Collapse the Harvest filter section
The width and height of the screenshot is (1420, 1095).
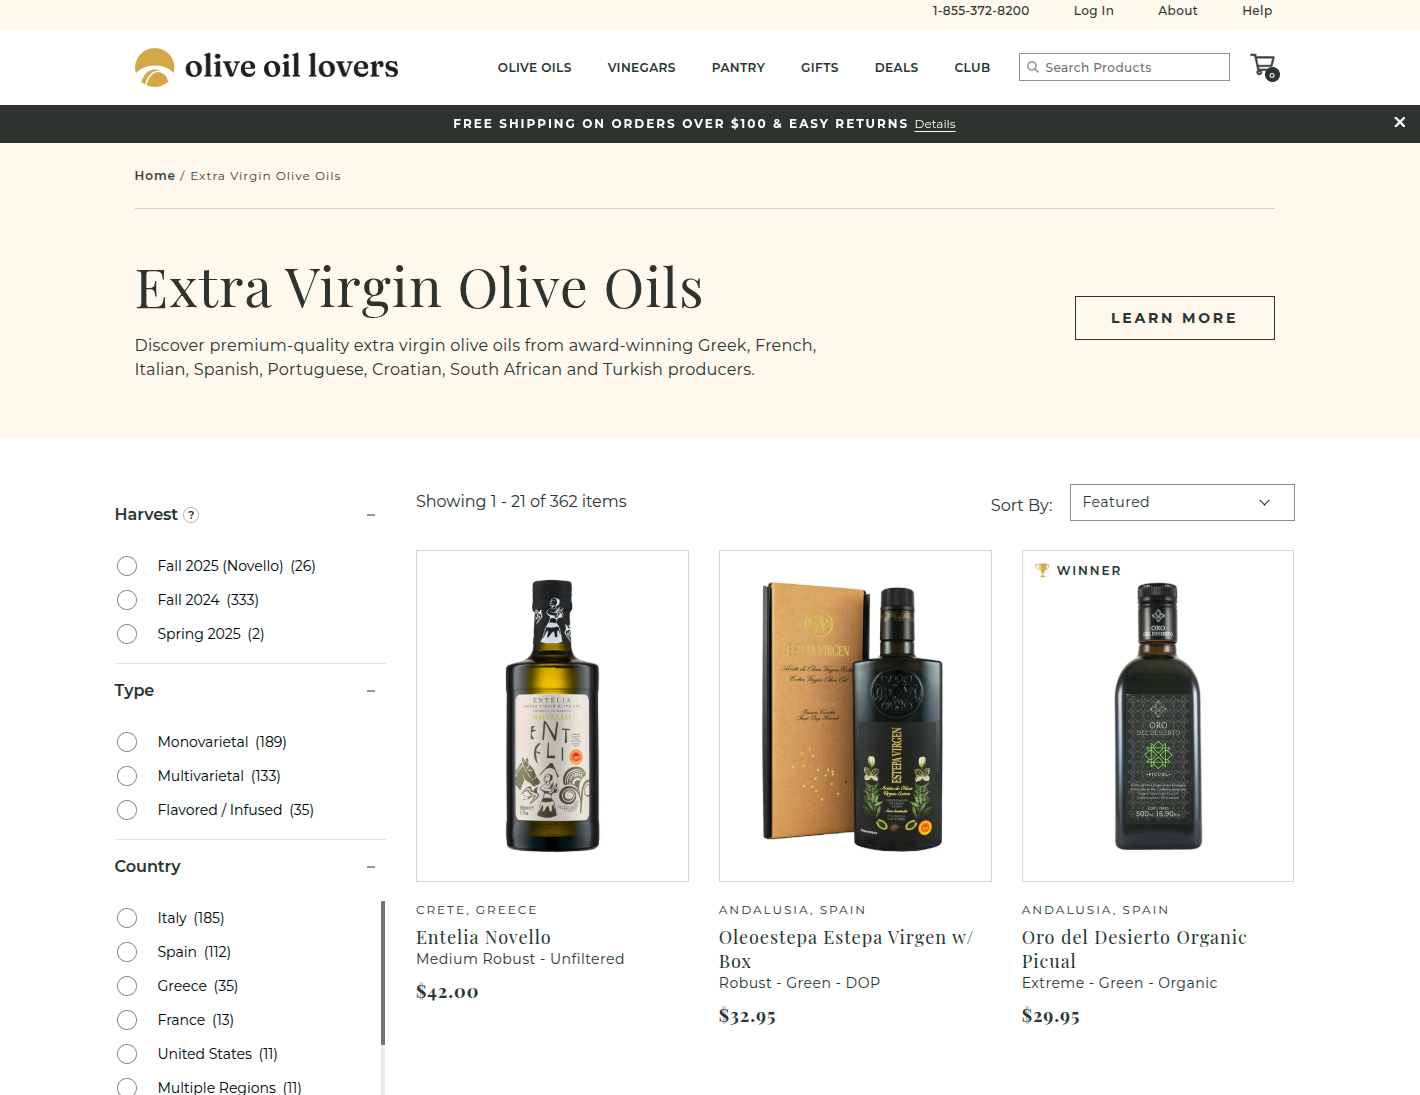[371, 515]
